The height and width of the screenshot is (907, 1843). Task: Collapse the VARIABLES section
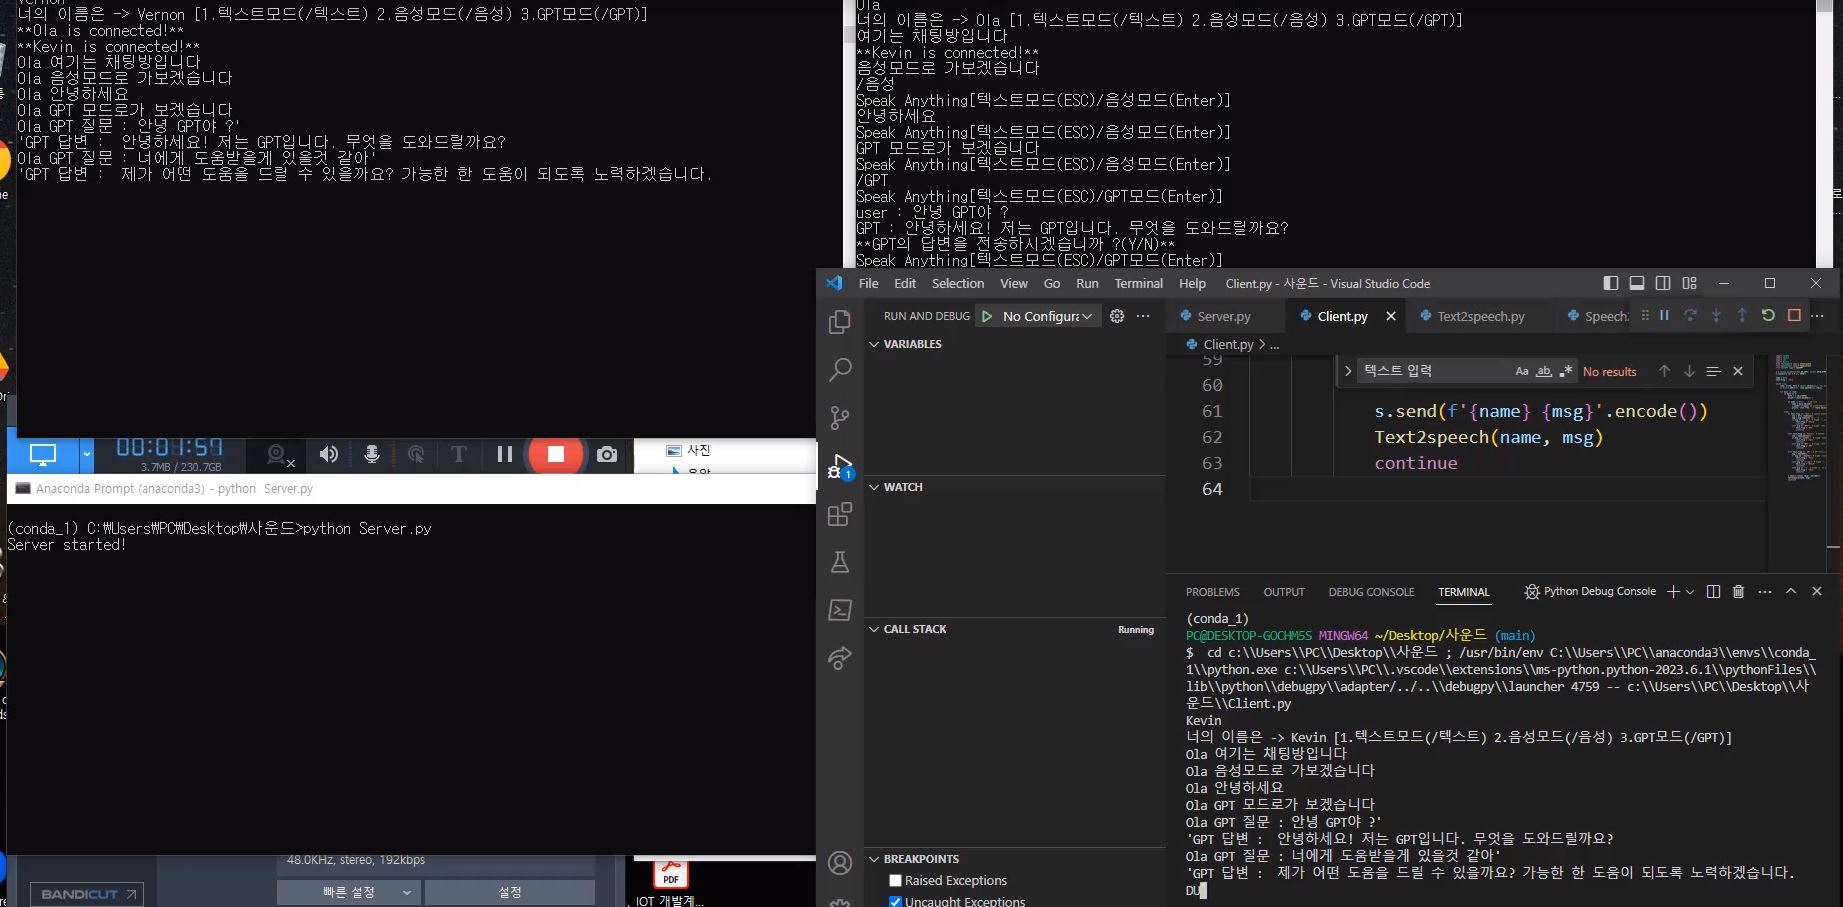[876, 343]
